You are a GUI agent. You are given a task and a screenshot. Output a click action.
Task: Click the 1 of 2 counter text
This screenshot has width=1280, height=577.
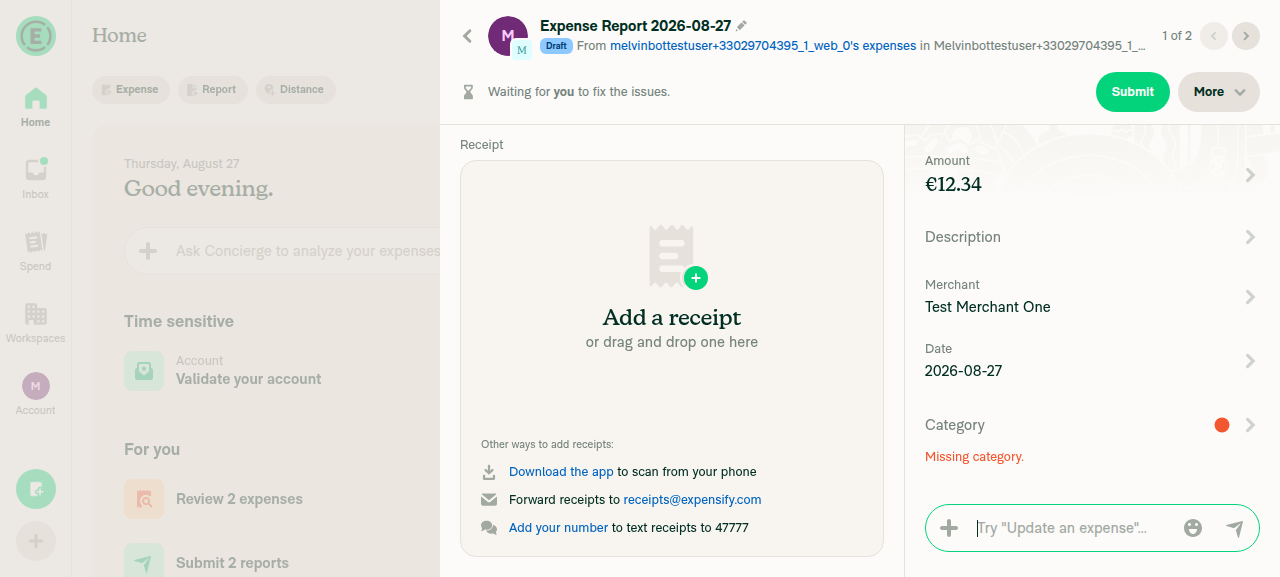click(1177, 36)
